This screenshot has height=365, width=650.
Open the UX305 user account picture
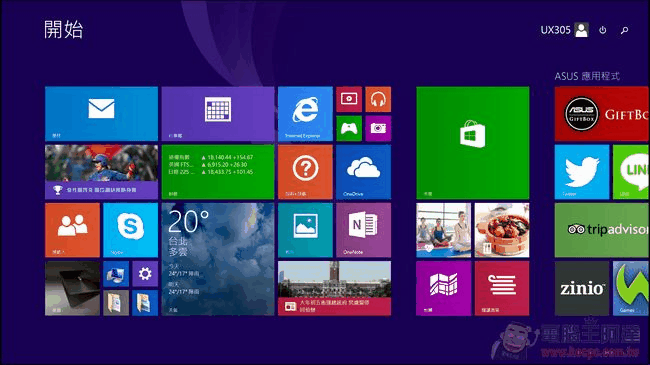pos(582,30)
